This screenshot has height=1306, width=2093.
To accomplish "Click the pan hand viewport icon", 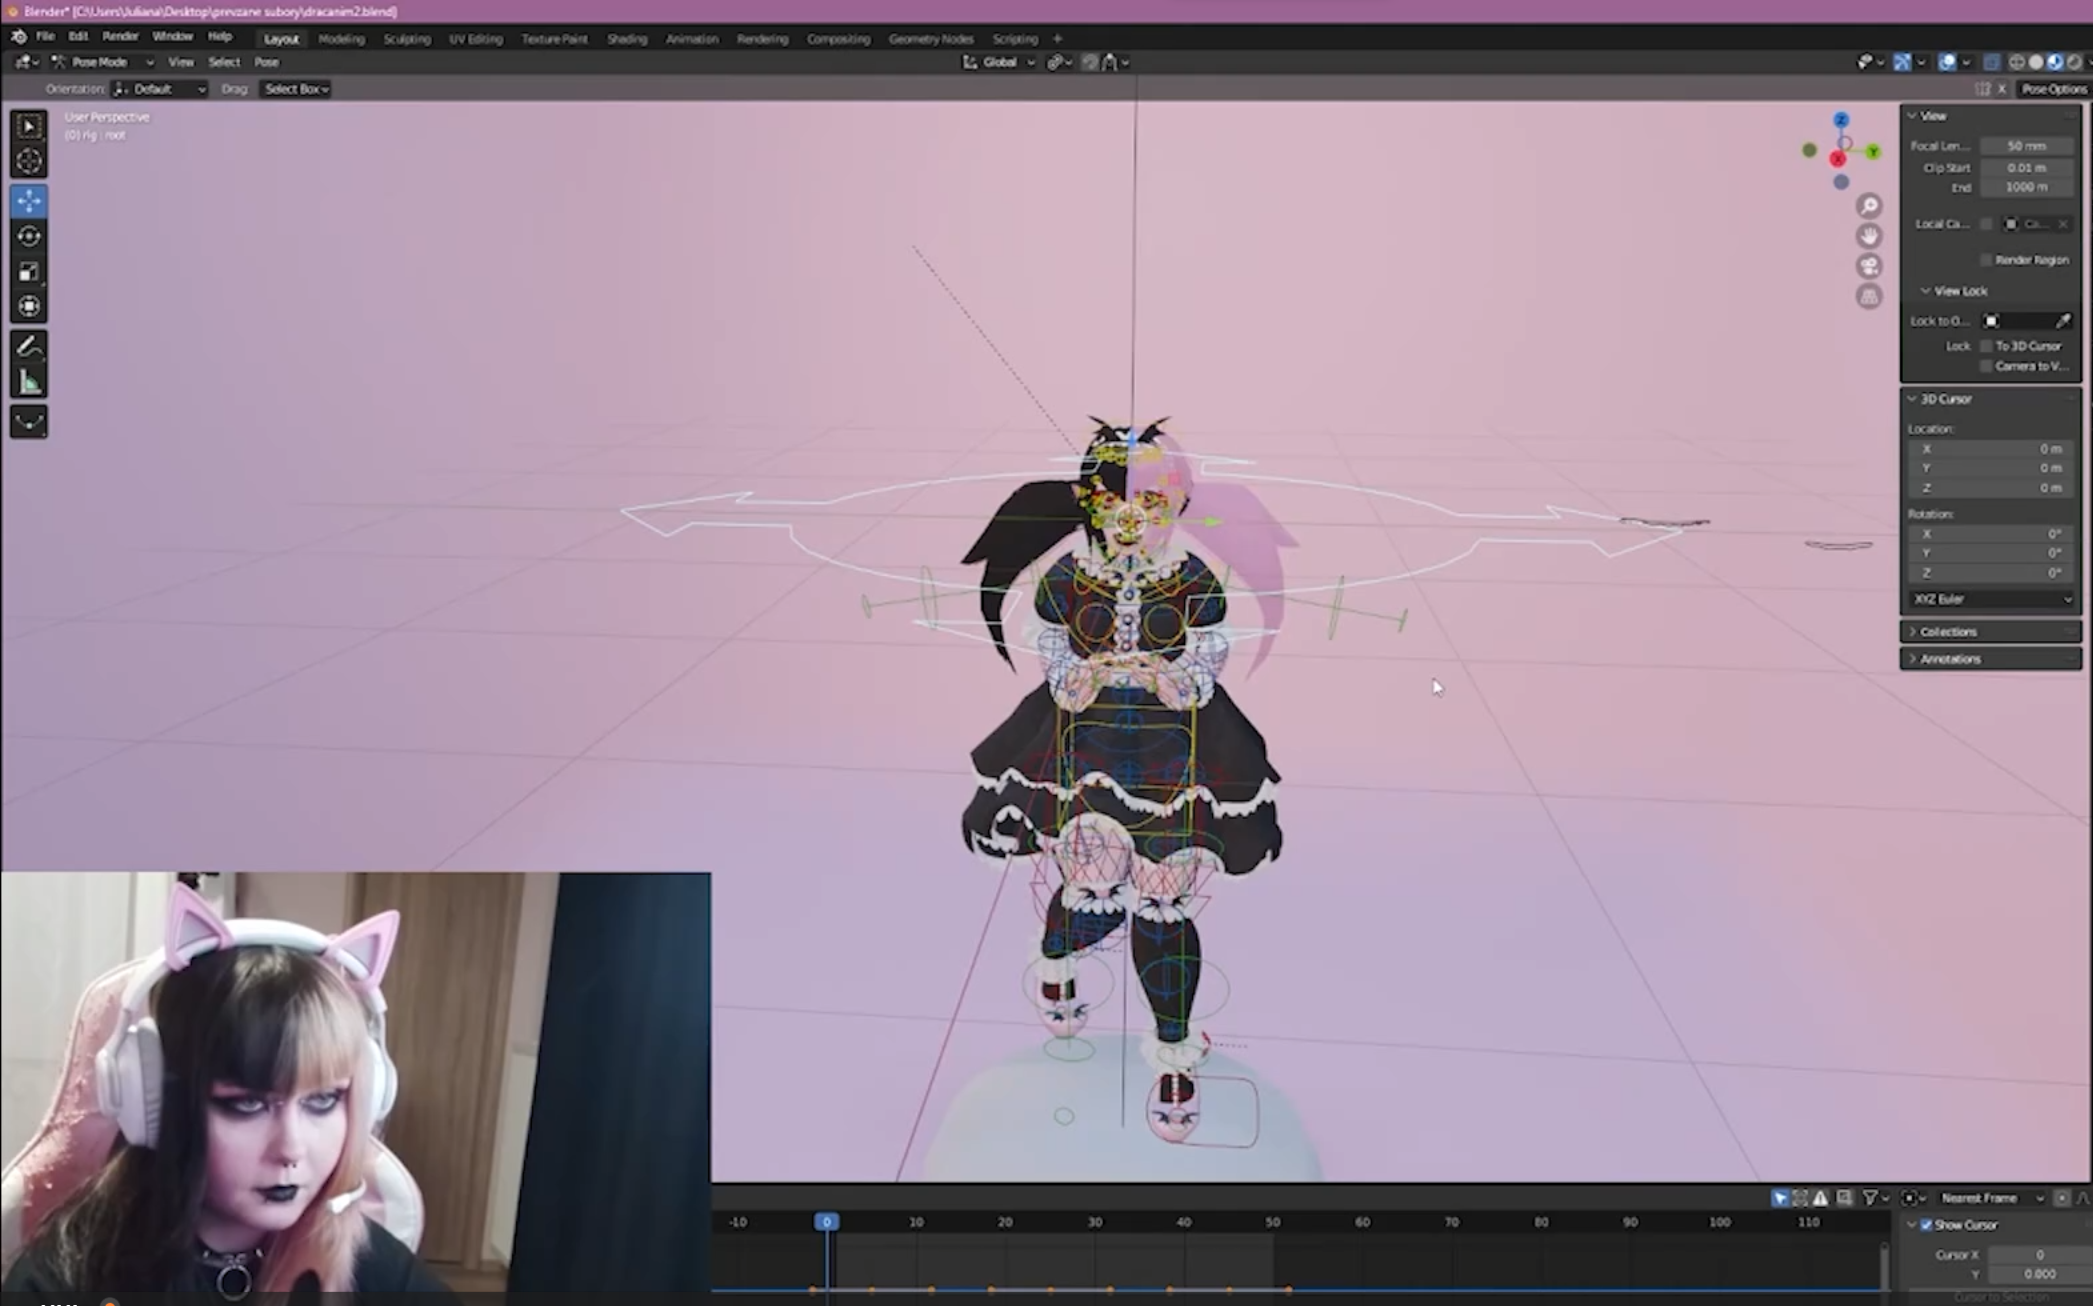I will point(1868,236).
